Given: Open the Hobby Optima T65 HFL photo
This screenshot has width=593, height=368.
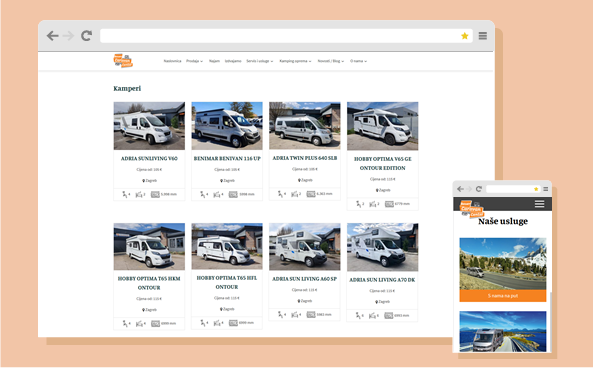Looking at the screenshot, I should tap(227, 246).
